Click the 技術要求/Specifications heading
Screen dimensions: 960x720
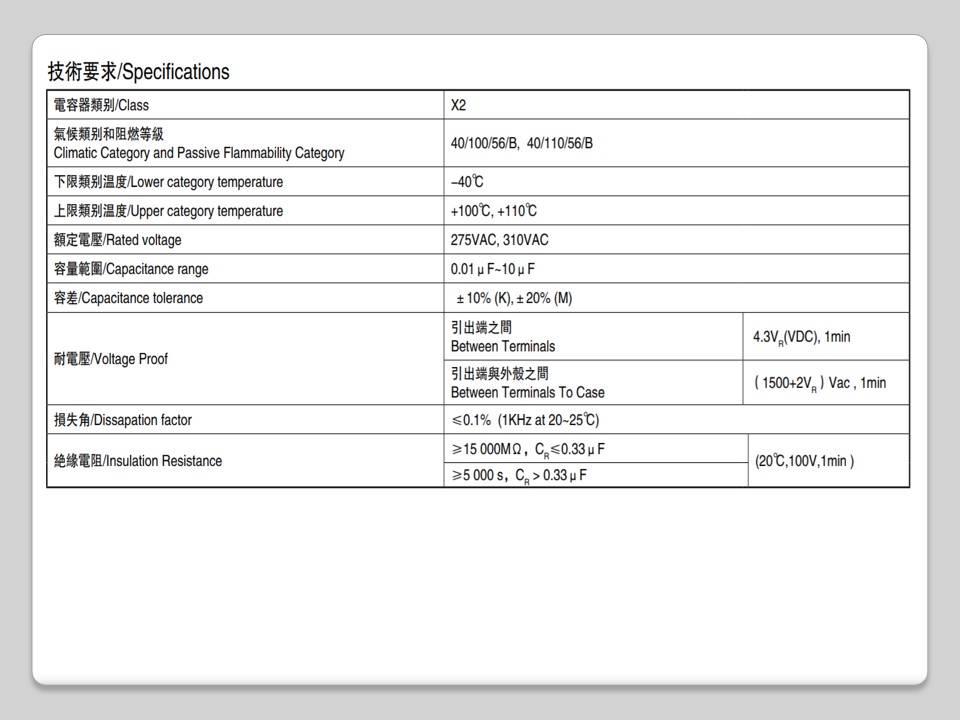pos(139,72)
